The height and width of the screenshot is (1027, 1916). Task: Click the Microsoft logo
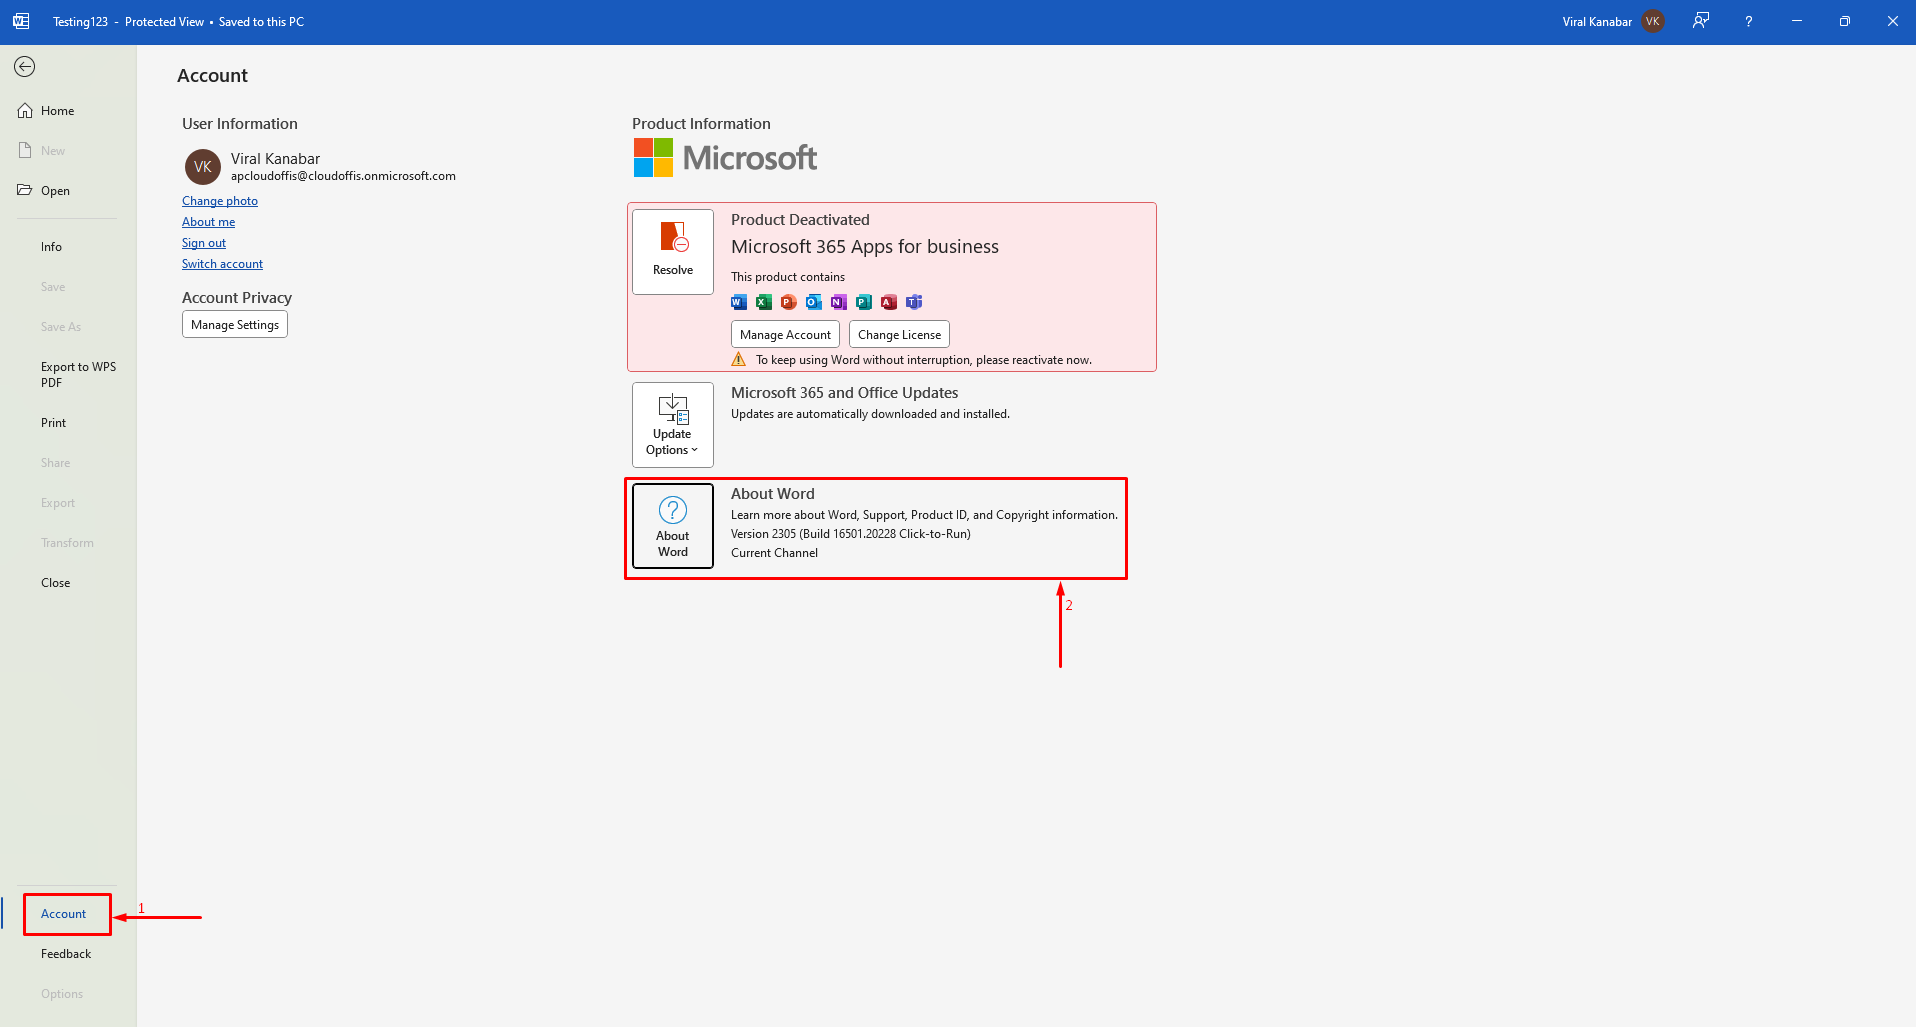pos(725,158)
